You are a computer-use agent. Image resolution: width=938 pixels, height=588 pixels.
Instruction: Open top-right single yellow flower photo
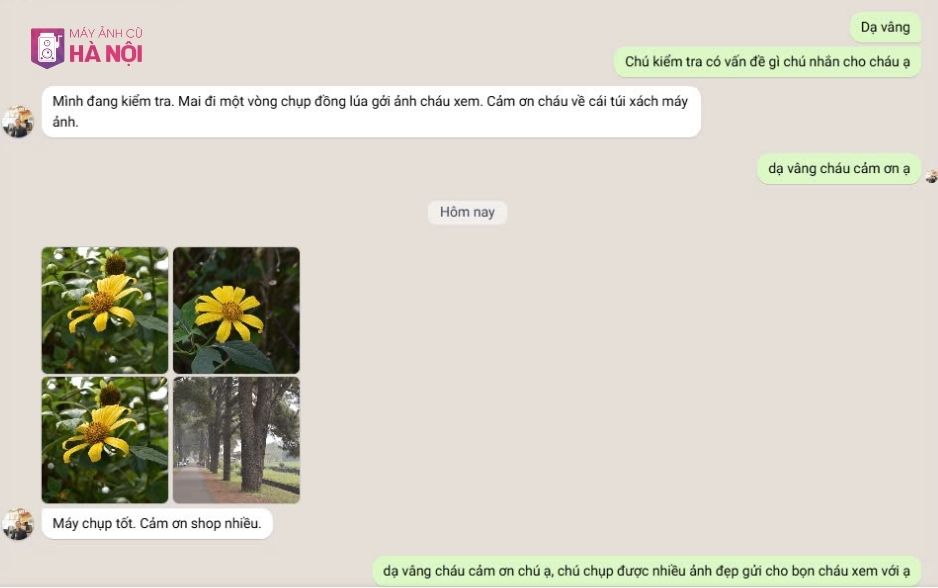[x=236, y=310]
